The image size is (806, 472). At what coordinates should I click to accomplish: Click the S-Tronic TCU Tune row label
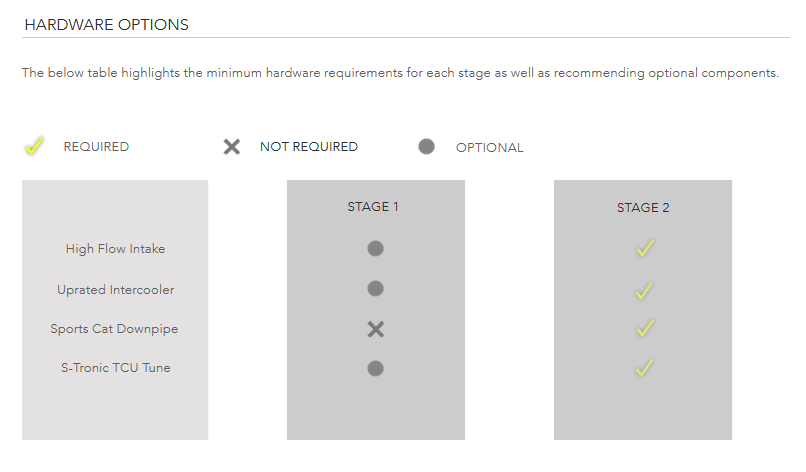116,368
